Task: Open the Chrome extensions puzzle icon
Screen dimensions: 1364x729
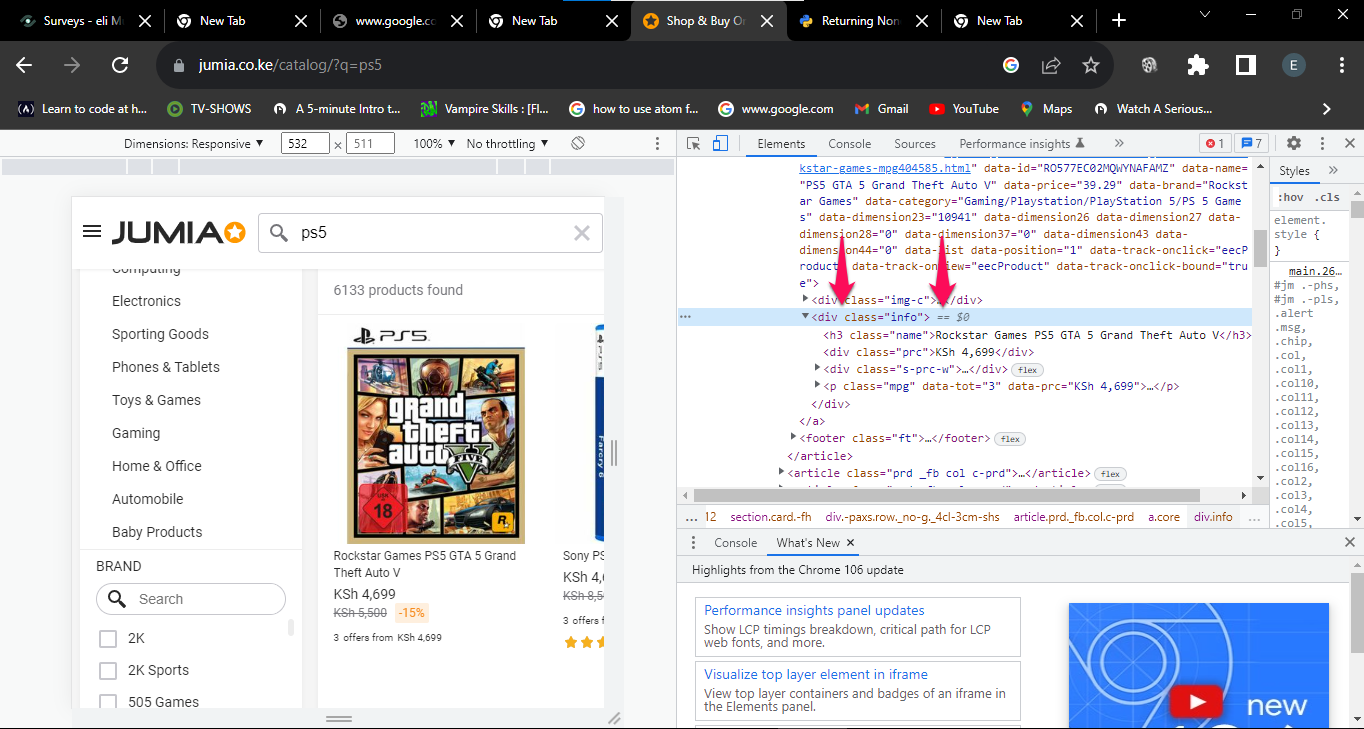Action: (1197, 65)
